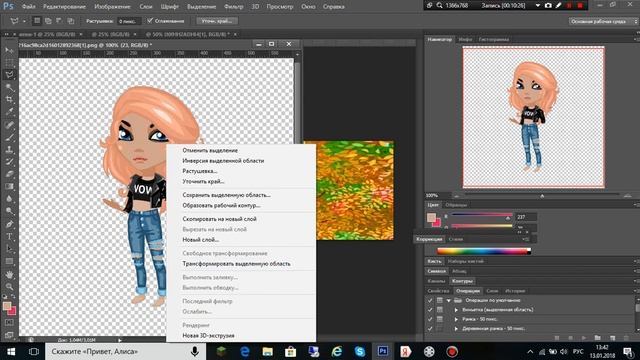This screenshot has width=640, height=360.
Task: Toggle check for Рамка - 50 пикс. action
Action: tap(430, 319)
